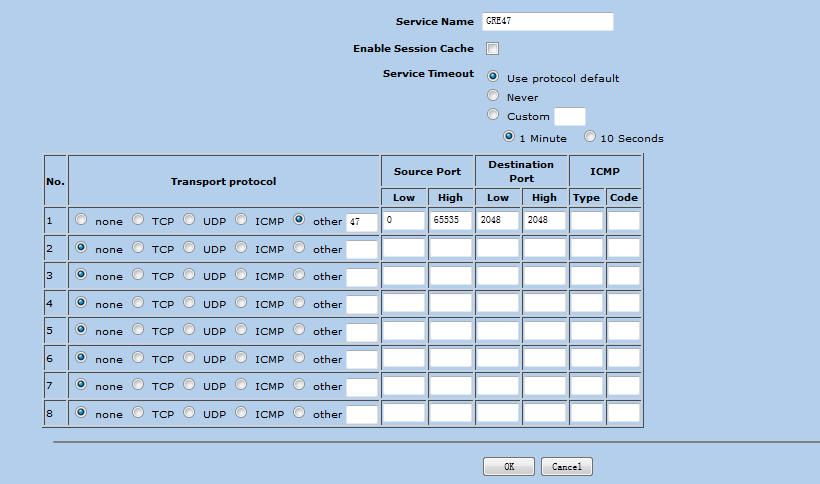
Task: Choose the Custom timeout radio button
Action: (493, 114)
